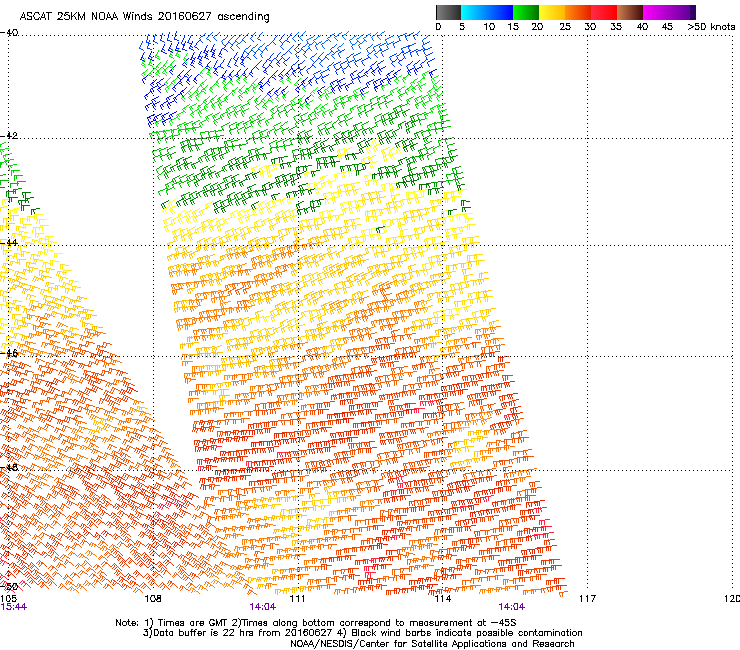The width and height of the screenshot is (740, 650).
Task: Click the purple 15:44 time label
Action: 14,607
